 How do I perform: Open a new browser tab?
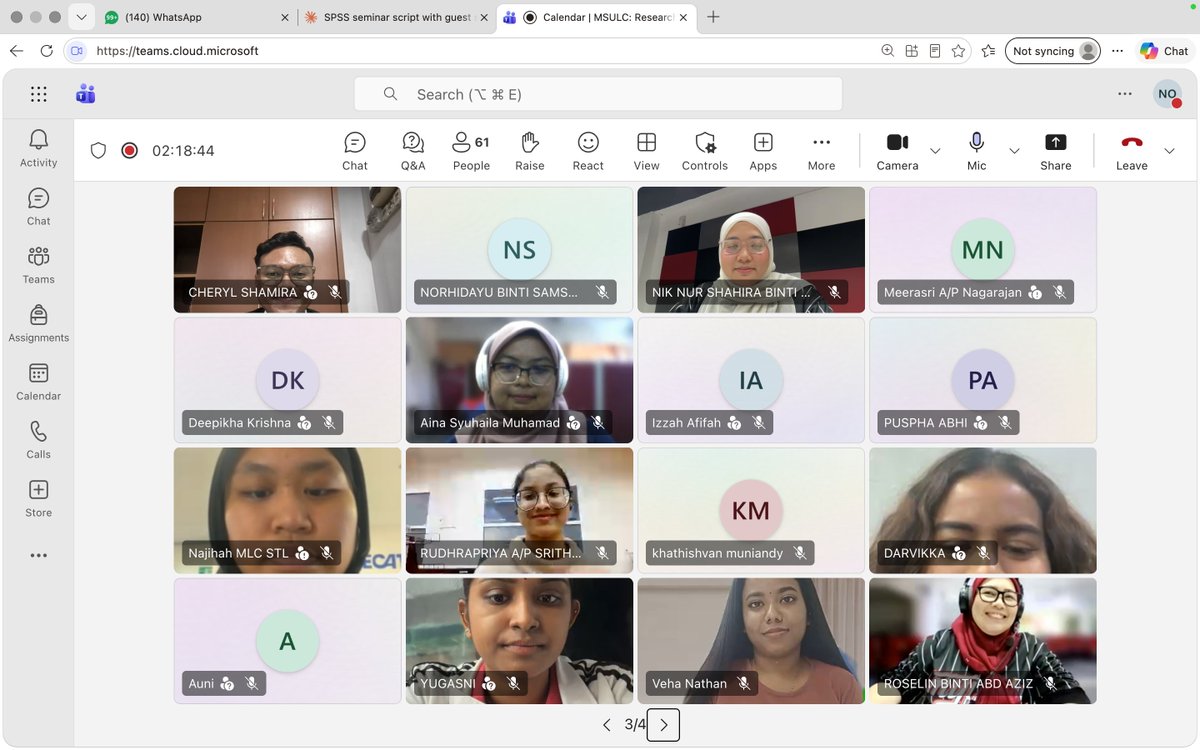713,18
